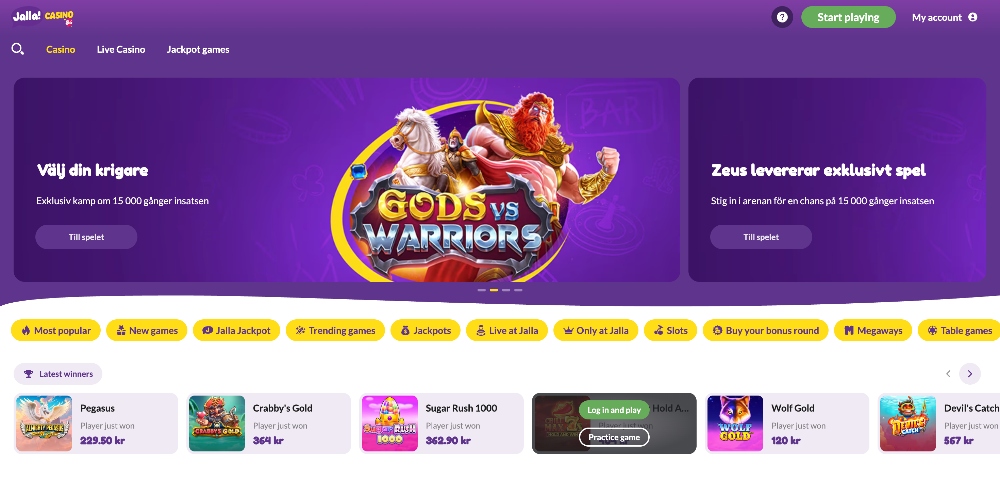The height and width of the screenshot is (480, 1000).
Task: Open the Jackpots money bag category
Action: click(x=425, y=330)
